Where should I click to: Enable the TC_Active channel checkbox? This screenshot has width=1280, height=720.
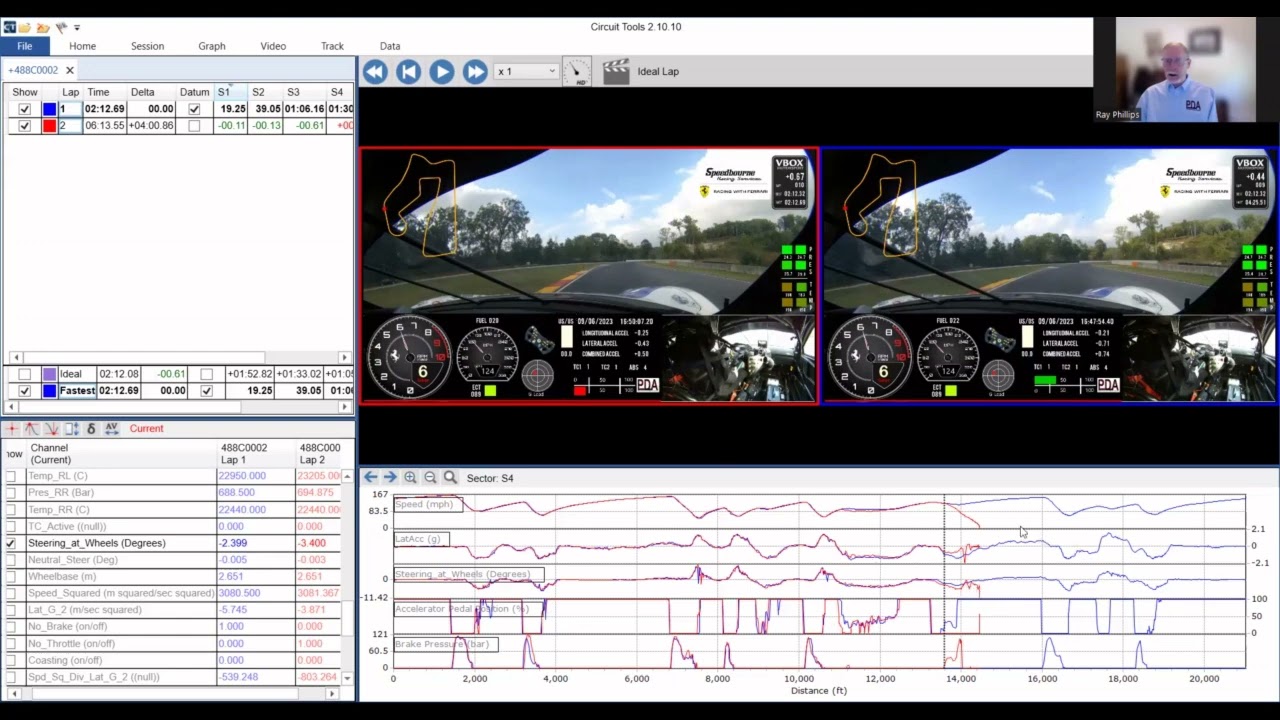[11, 526]
